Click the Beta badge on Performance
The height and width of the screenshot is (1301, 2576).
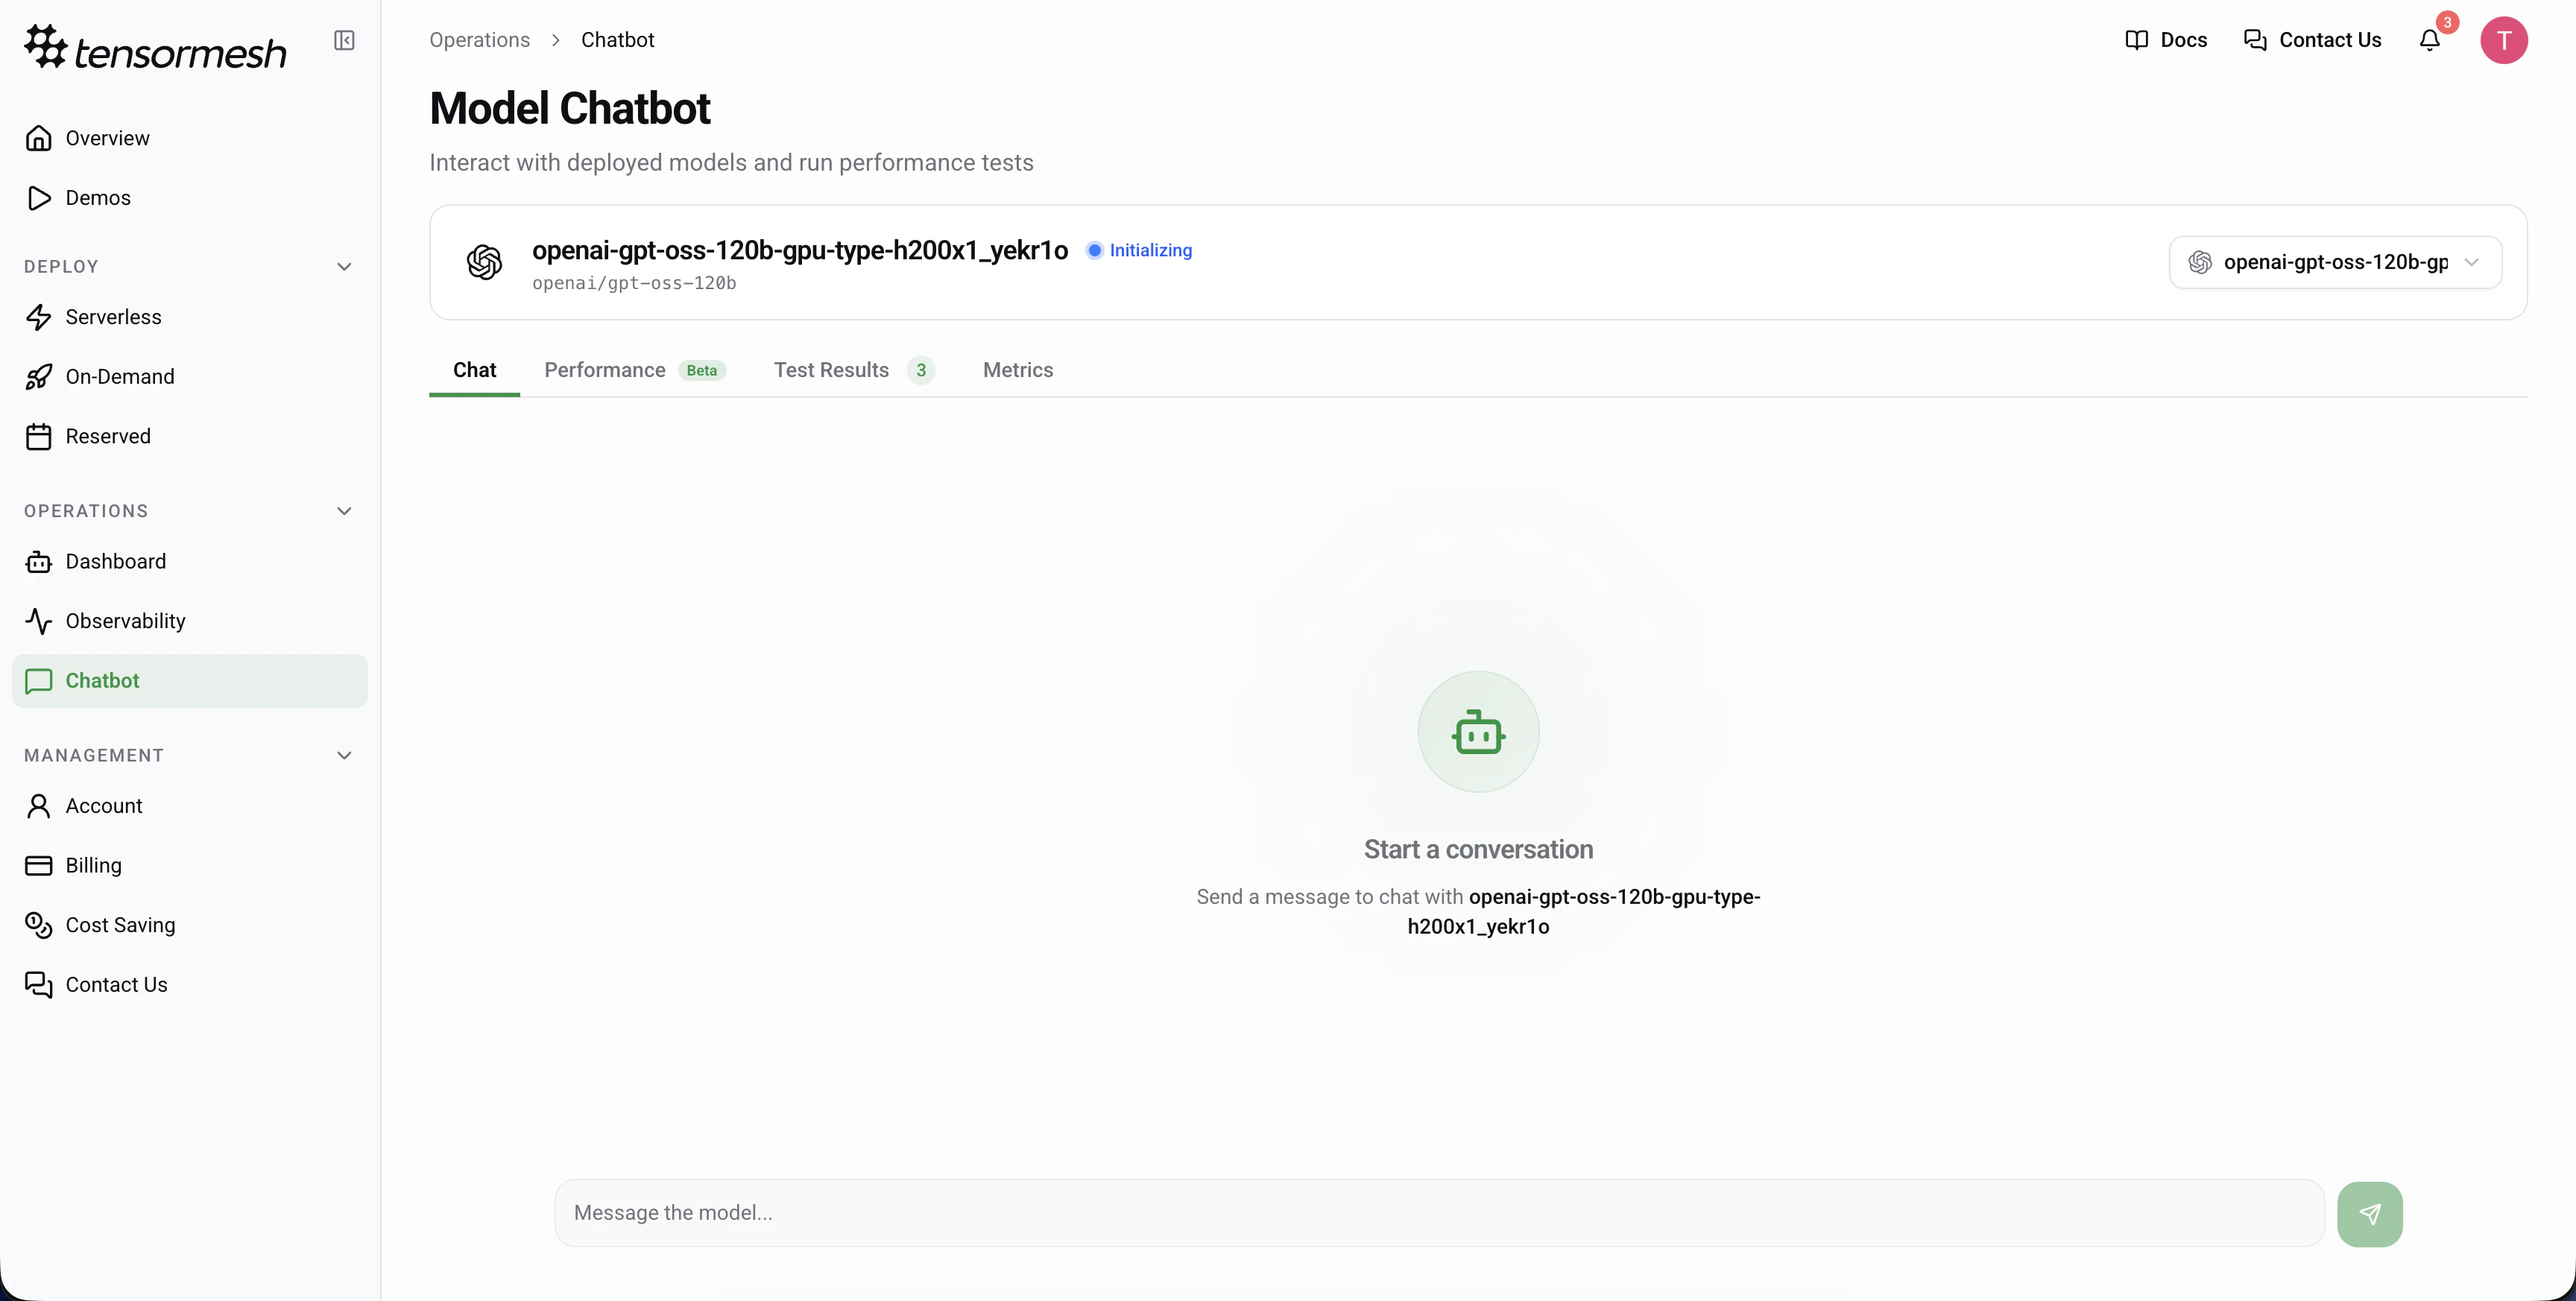pos(701,370)
